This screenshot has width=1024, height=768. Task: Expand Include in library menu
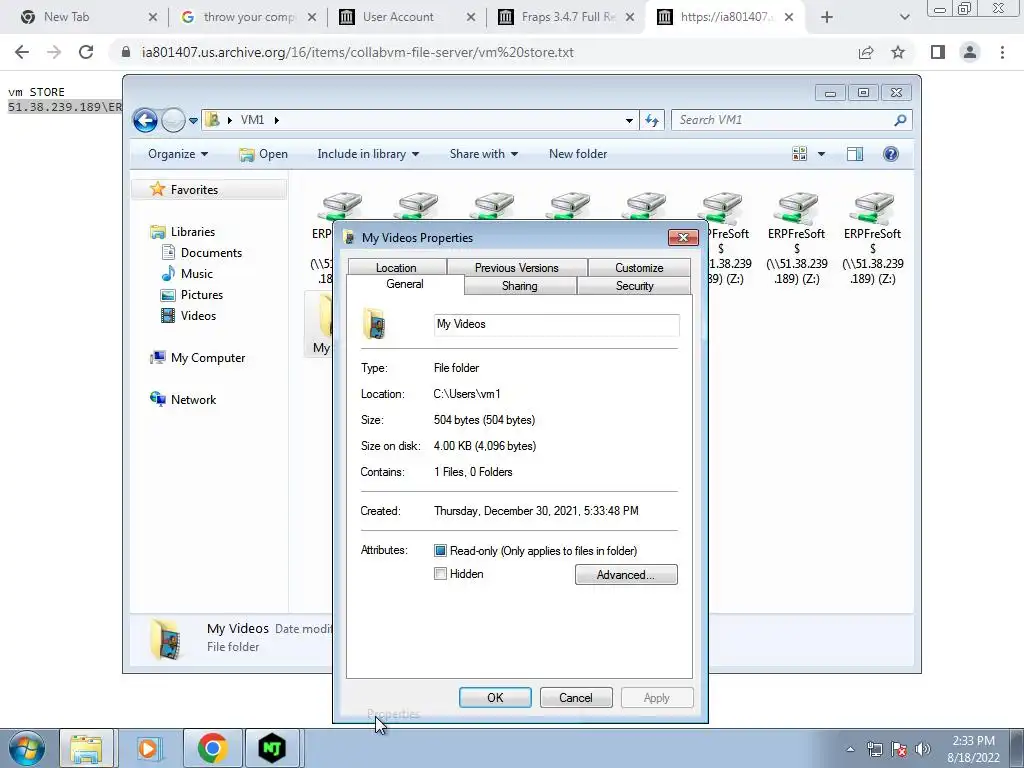368,154
